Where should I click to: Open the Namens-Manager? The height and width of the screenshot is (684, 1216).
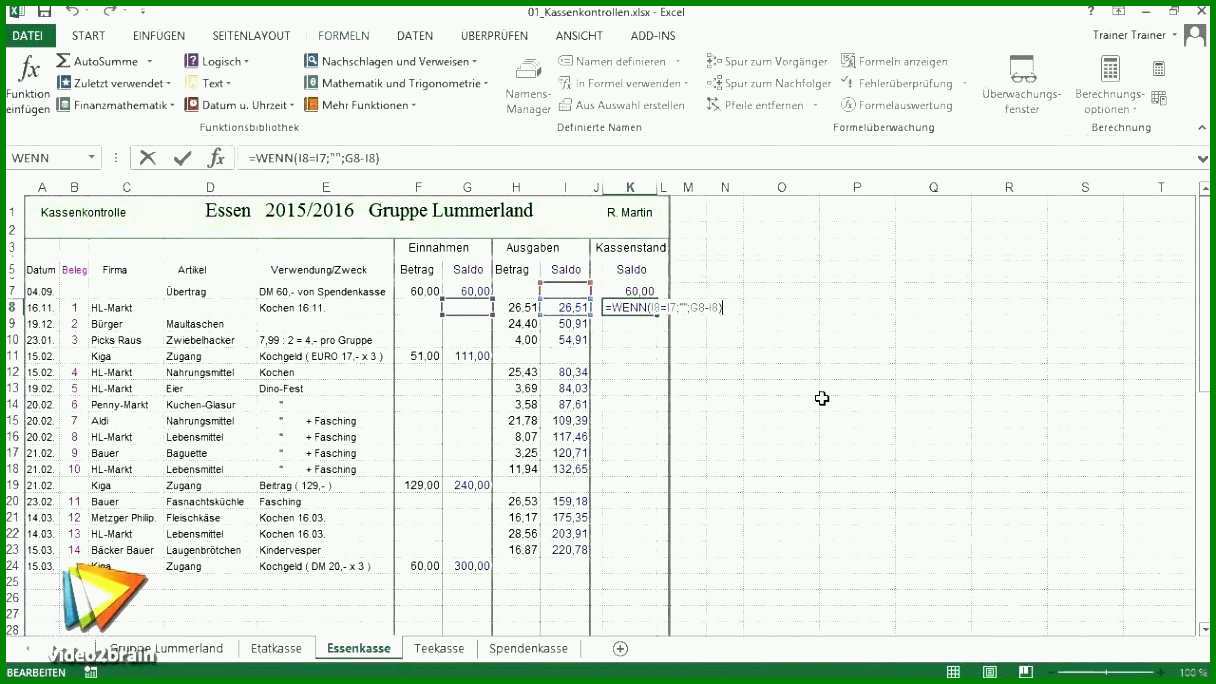pos(528,85)
